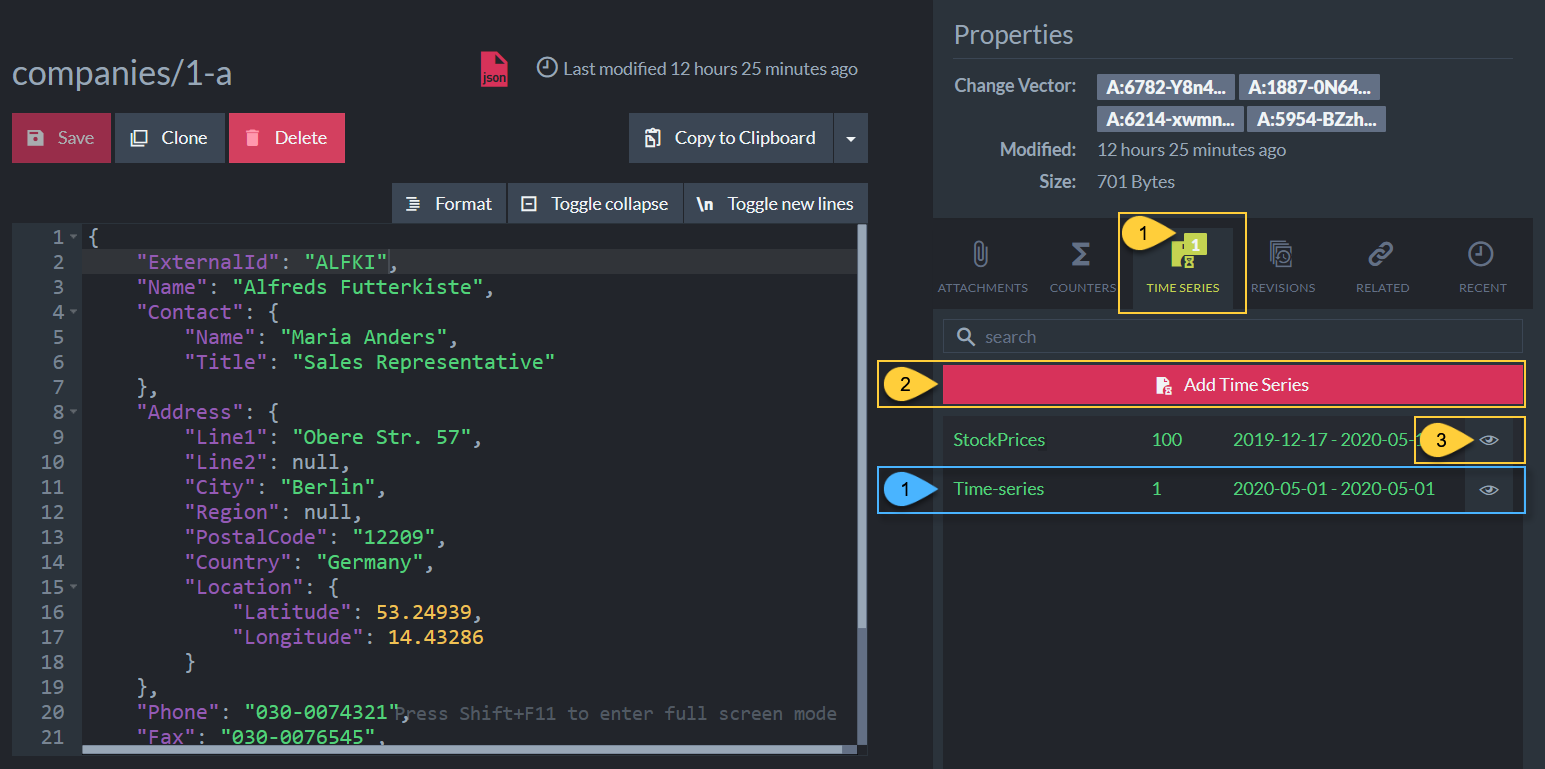Click the "Germany" country value
Viewport: 1545px width, 769px height.
coord(370,562)
